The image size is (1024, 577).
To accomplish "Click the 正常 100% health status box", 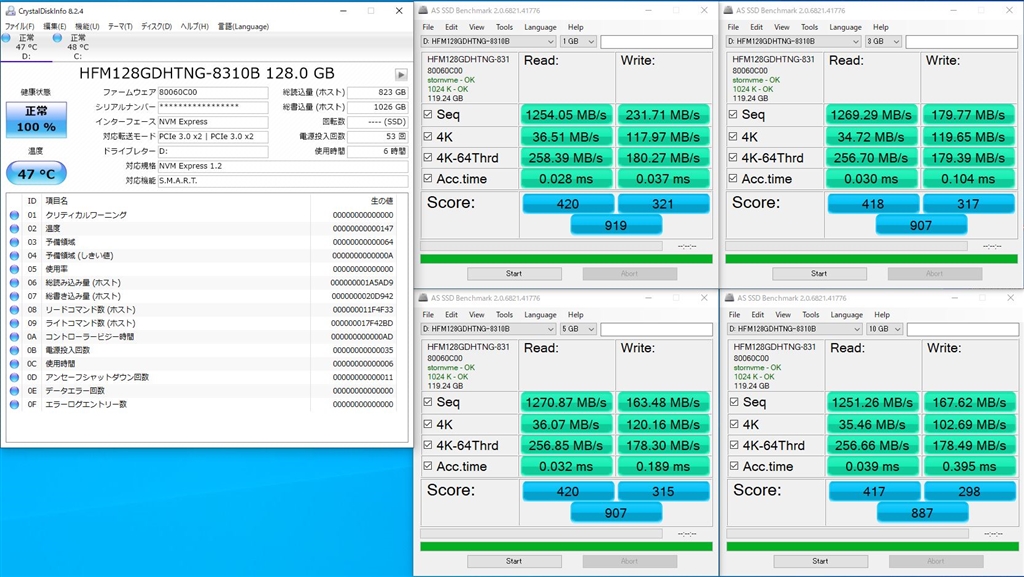I will [x=36, y=119].
